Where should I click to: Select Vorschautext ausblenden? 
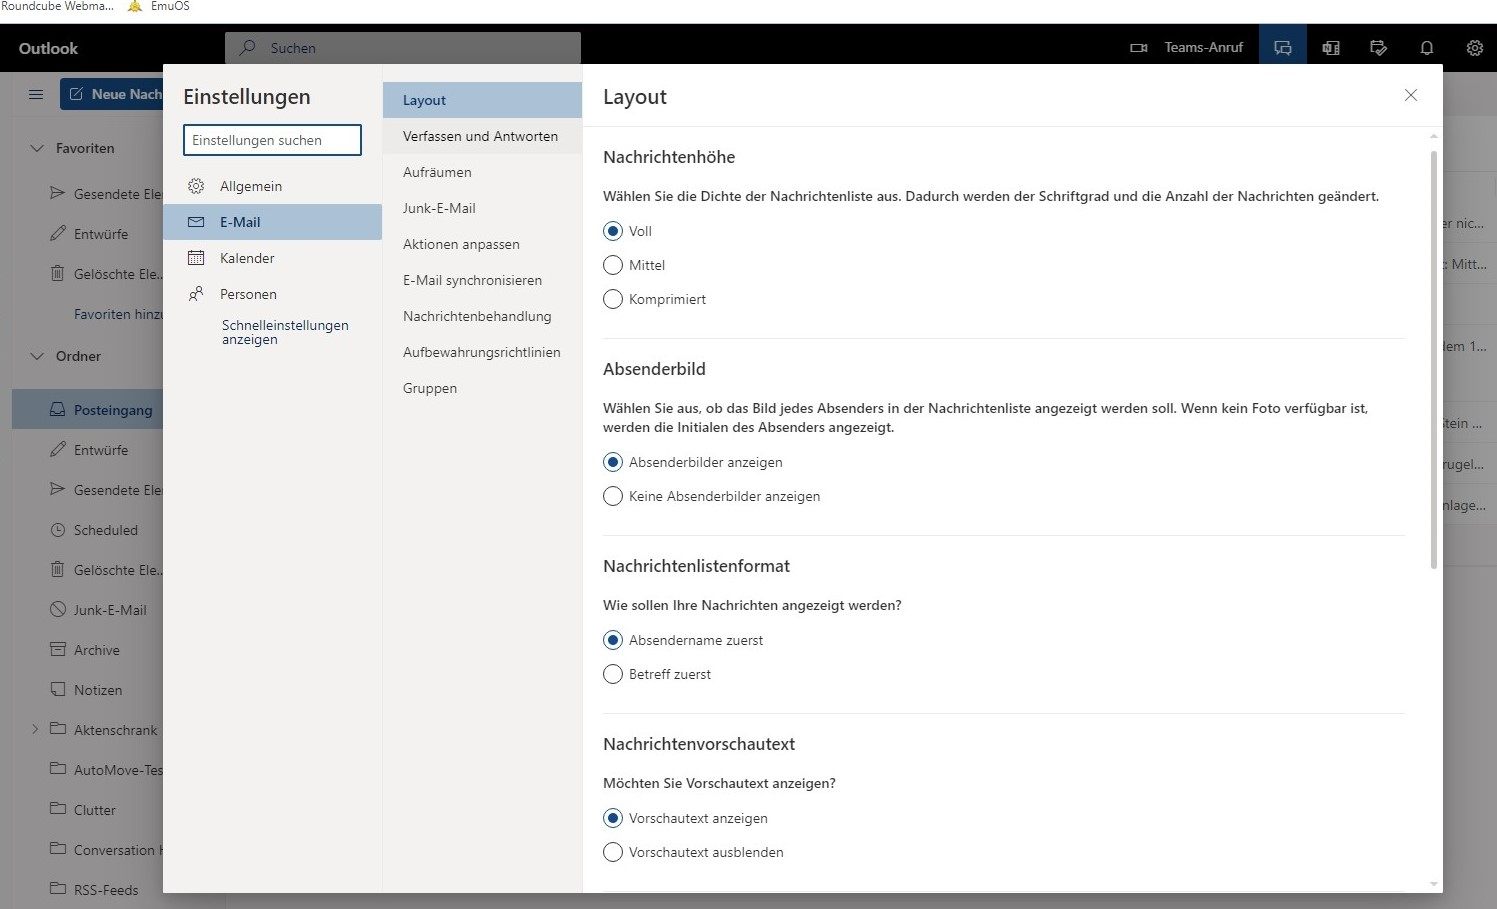[x=613, y=852]
